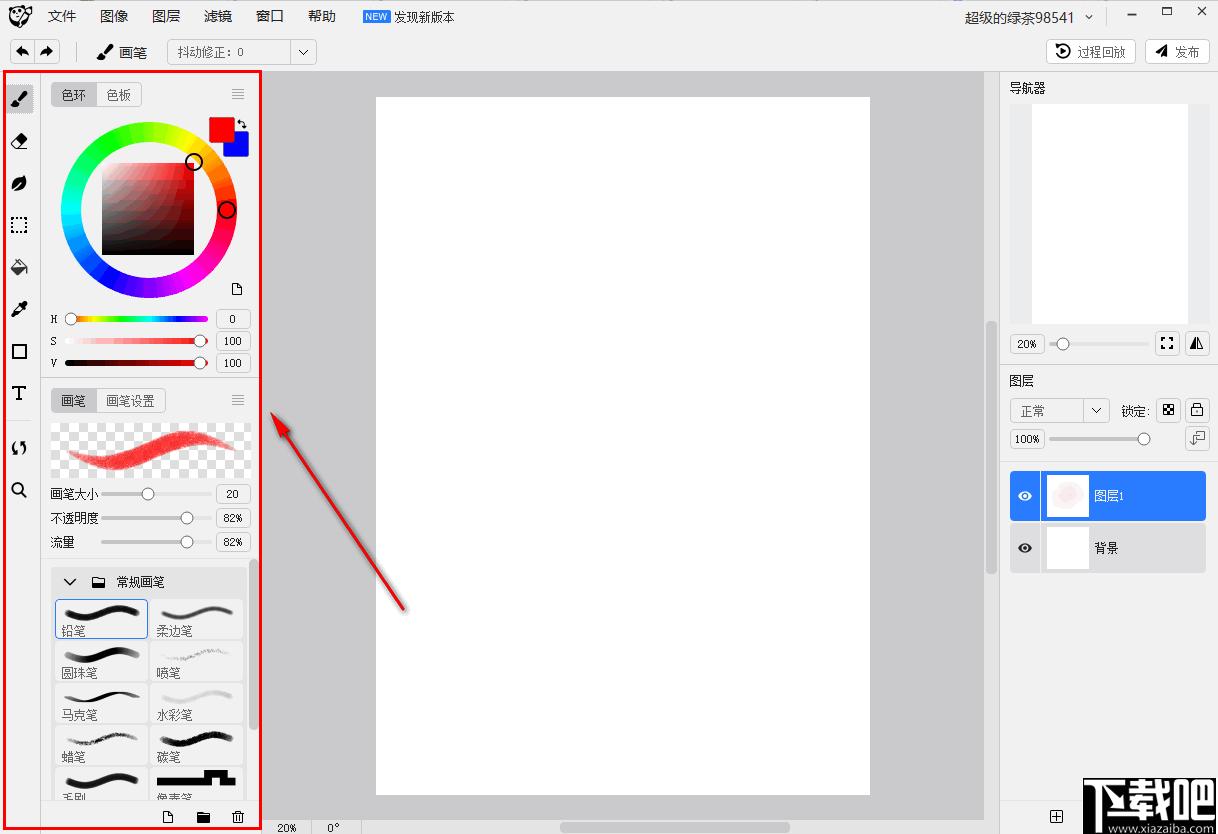Open the 图层 menu
The height and width of the screenshot is (834, 1218).
166,16
